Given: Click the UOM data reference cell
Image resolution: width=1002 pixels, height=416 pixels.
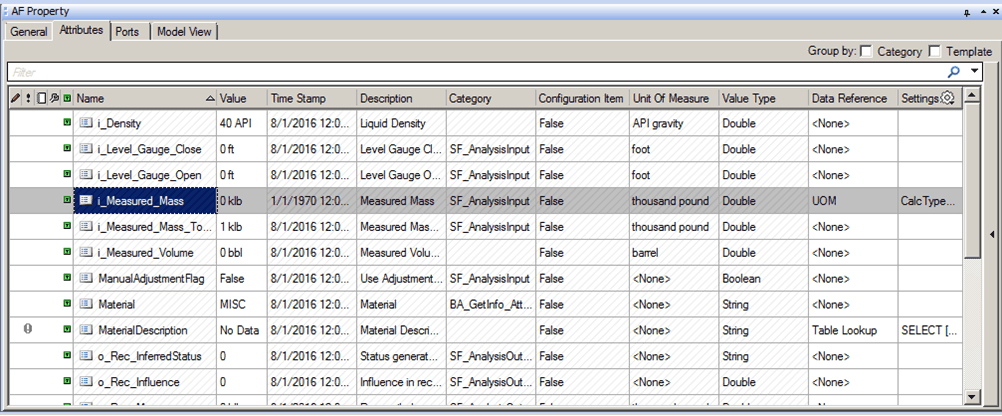Looking at the screenshot, I should (x=853, y=201).
